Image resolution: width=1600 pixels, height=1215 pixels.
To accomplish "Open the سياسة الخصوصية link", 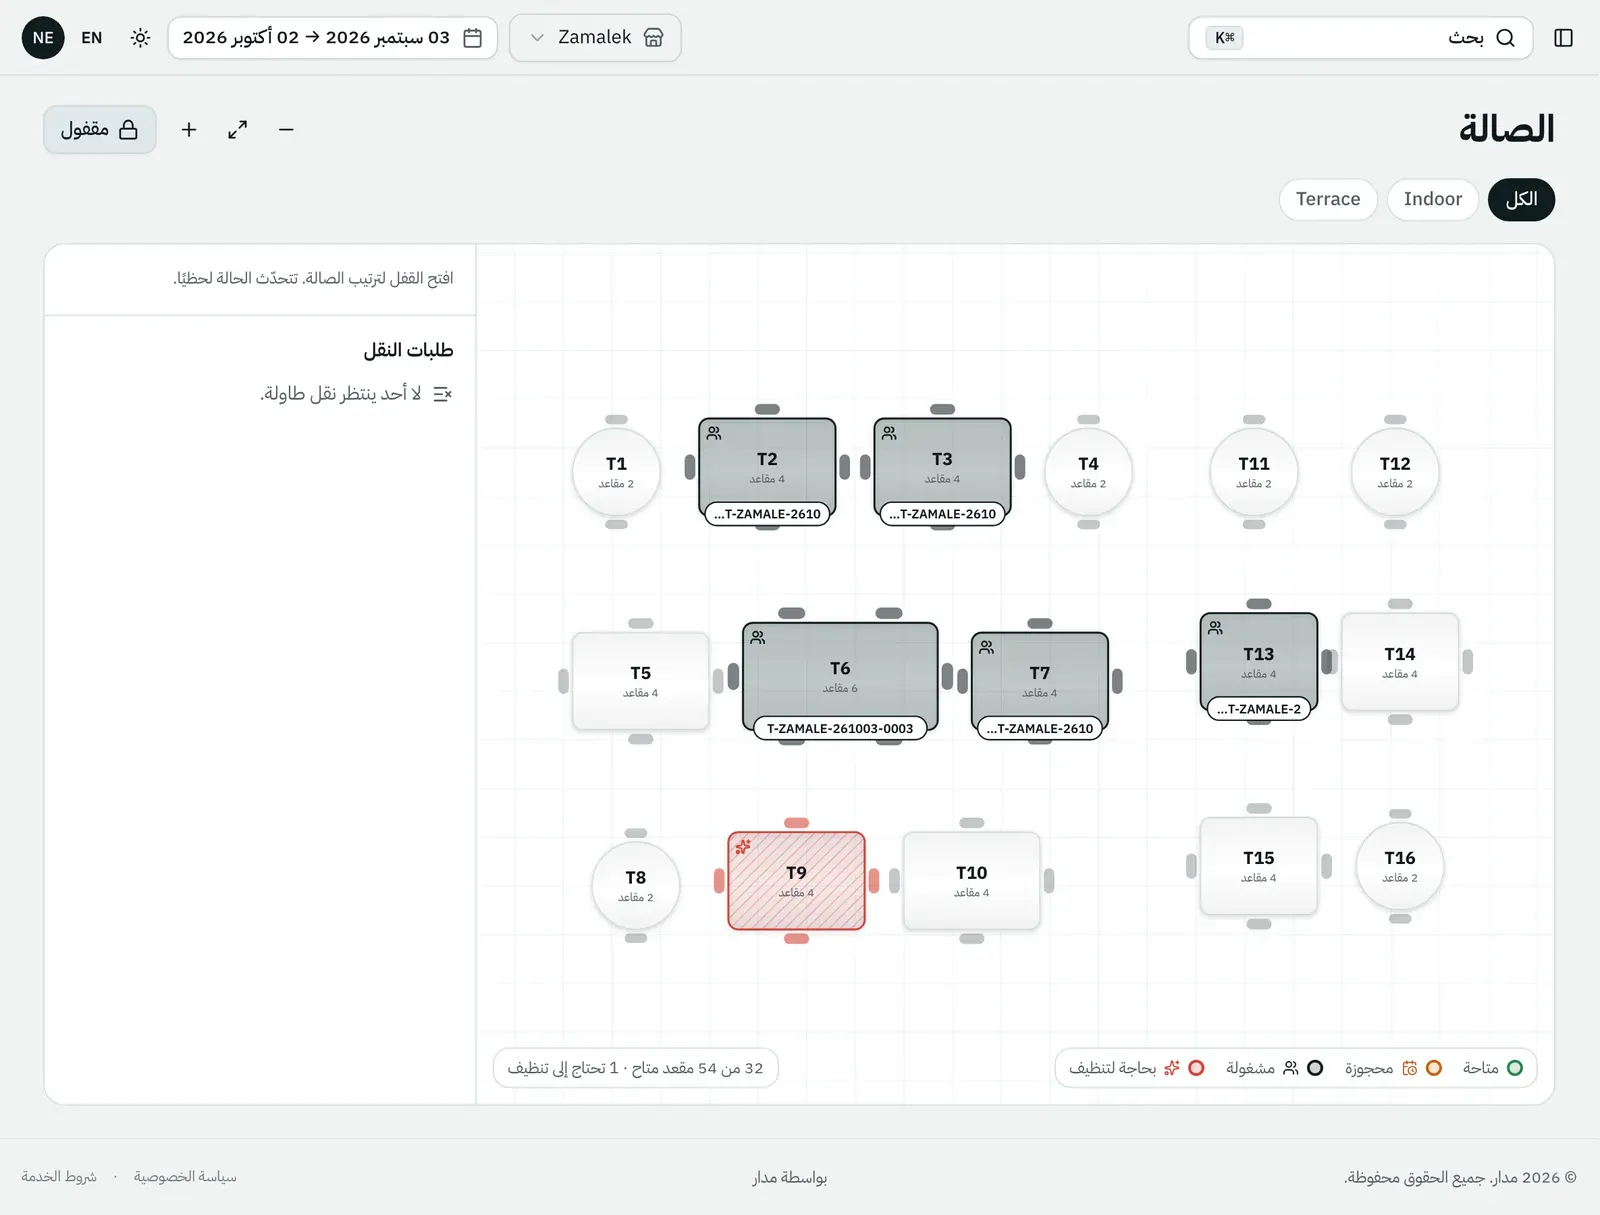I will tap(185, 1177).
